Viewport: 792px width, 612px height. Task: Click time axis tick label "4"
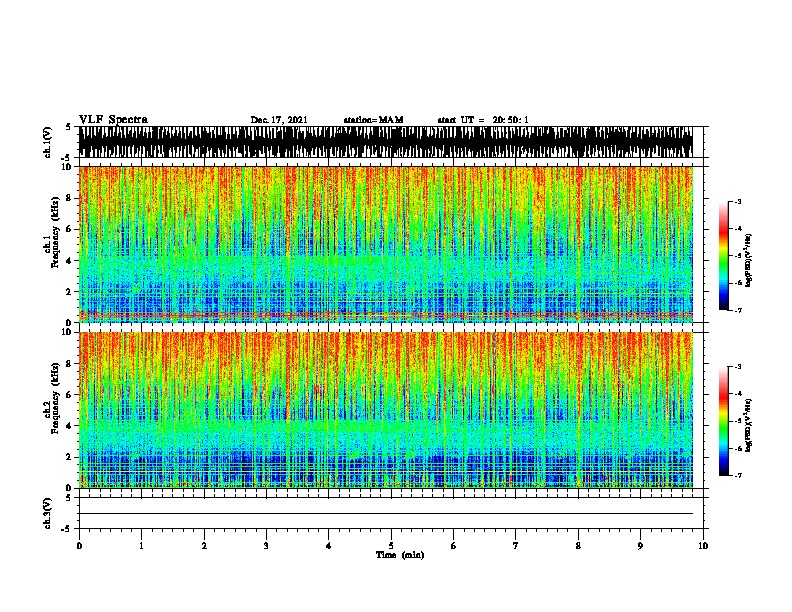(329, 546)
